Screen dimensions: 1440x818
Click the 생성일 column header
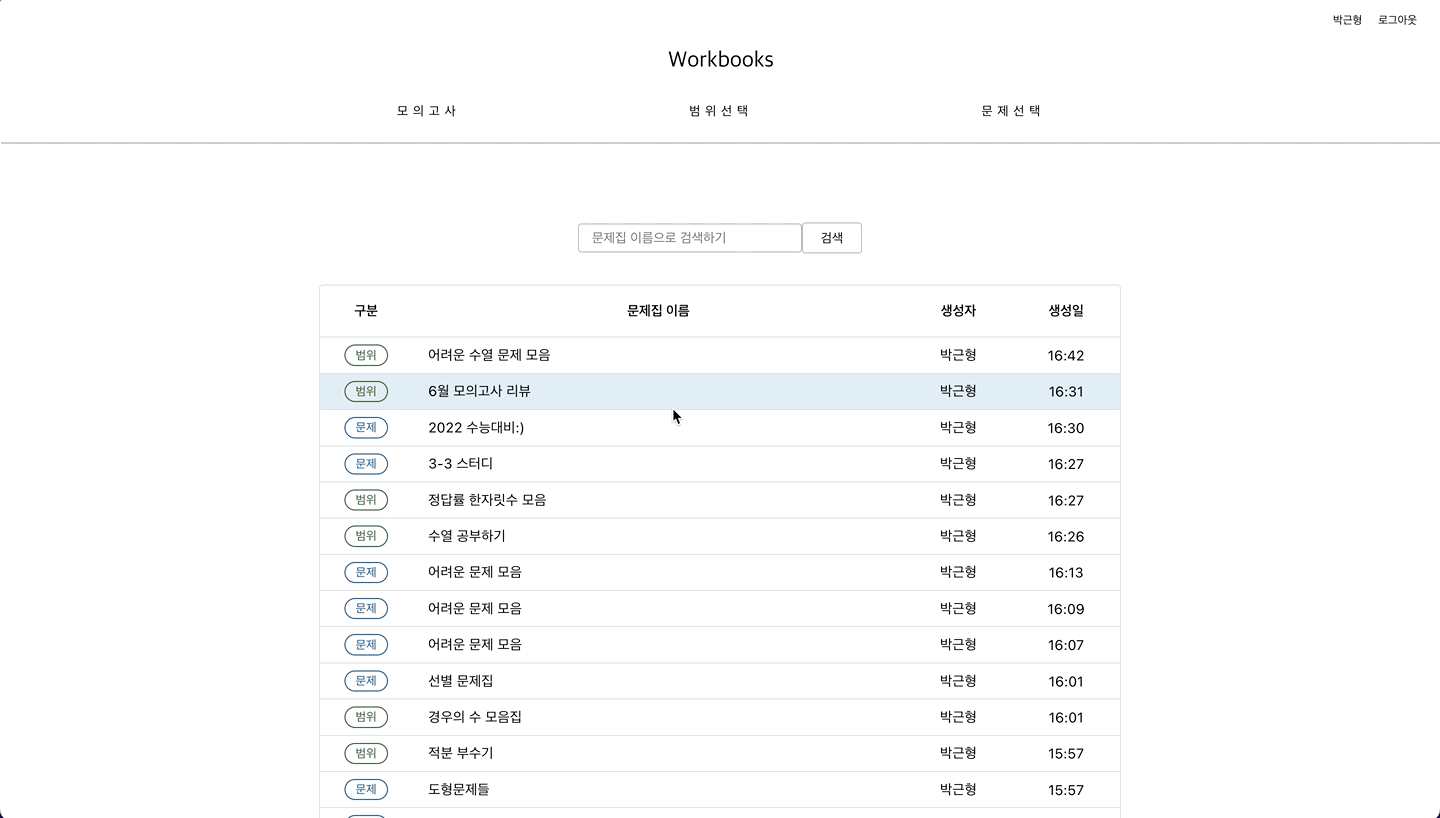pyautogui.click(x=1066, y=311)
